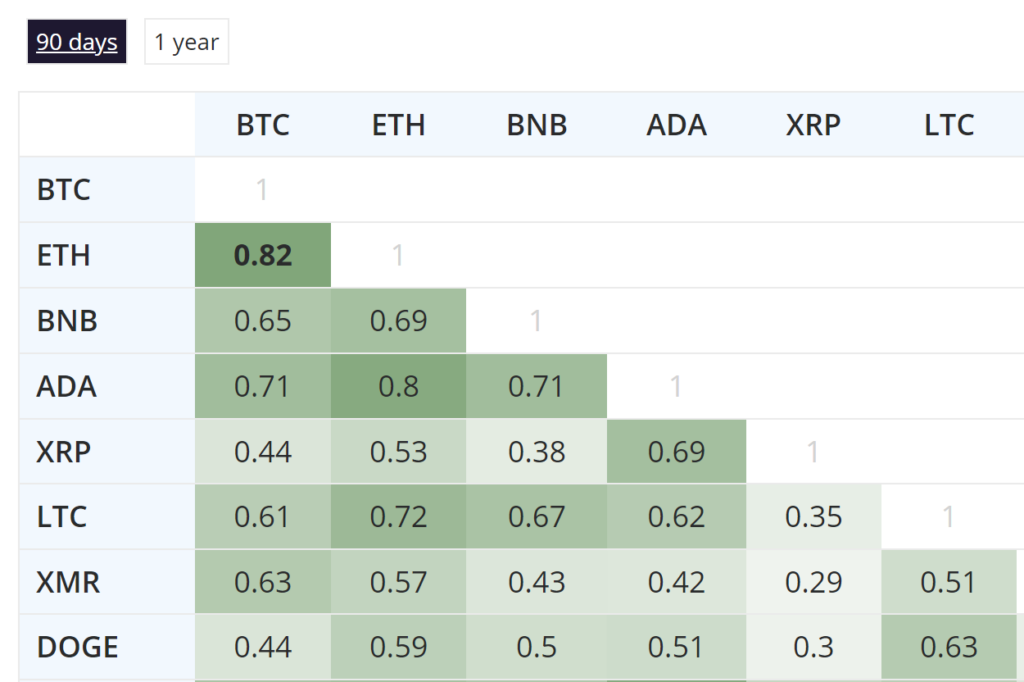Click the 0.51 cell in DOGE row
This screenshot has width=1024, height=682.
click(677, 647)
